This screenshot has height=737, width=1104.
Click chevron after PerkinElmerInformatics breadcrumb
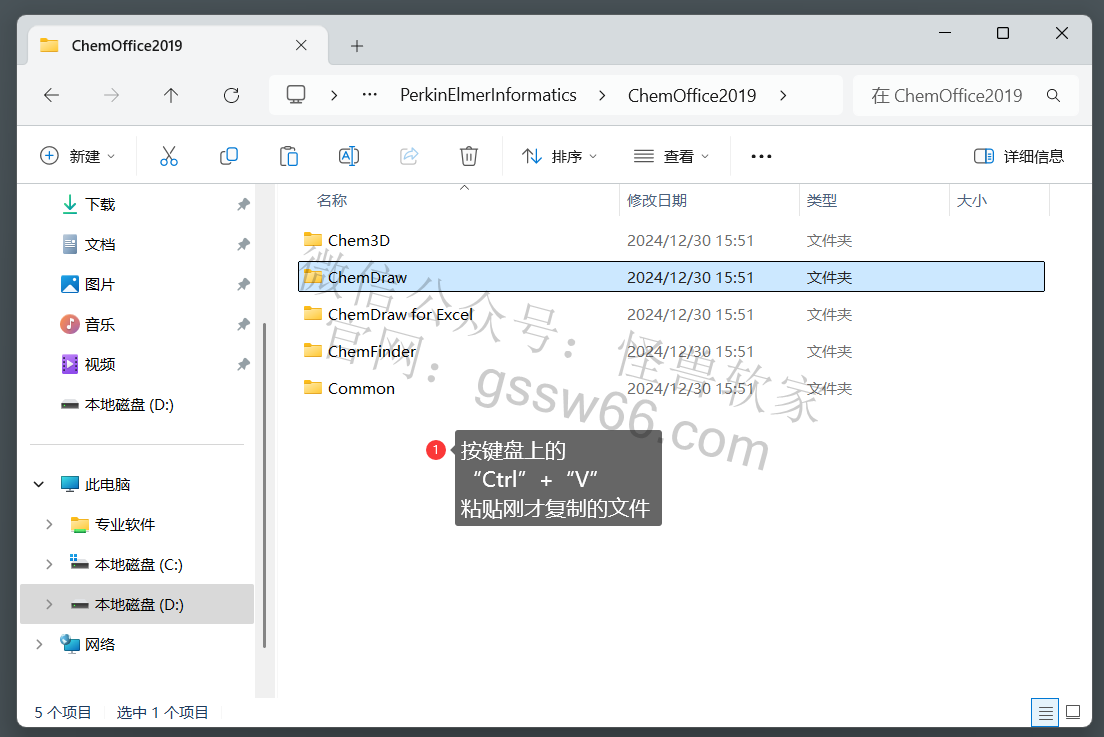[x=602, y=95]
